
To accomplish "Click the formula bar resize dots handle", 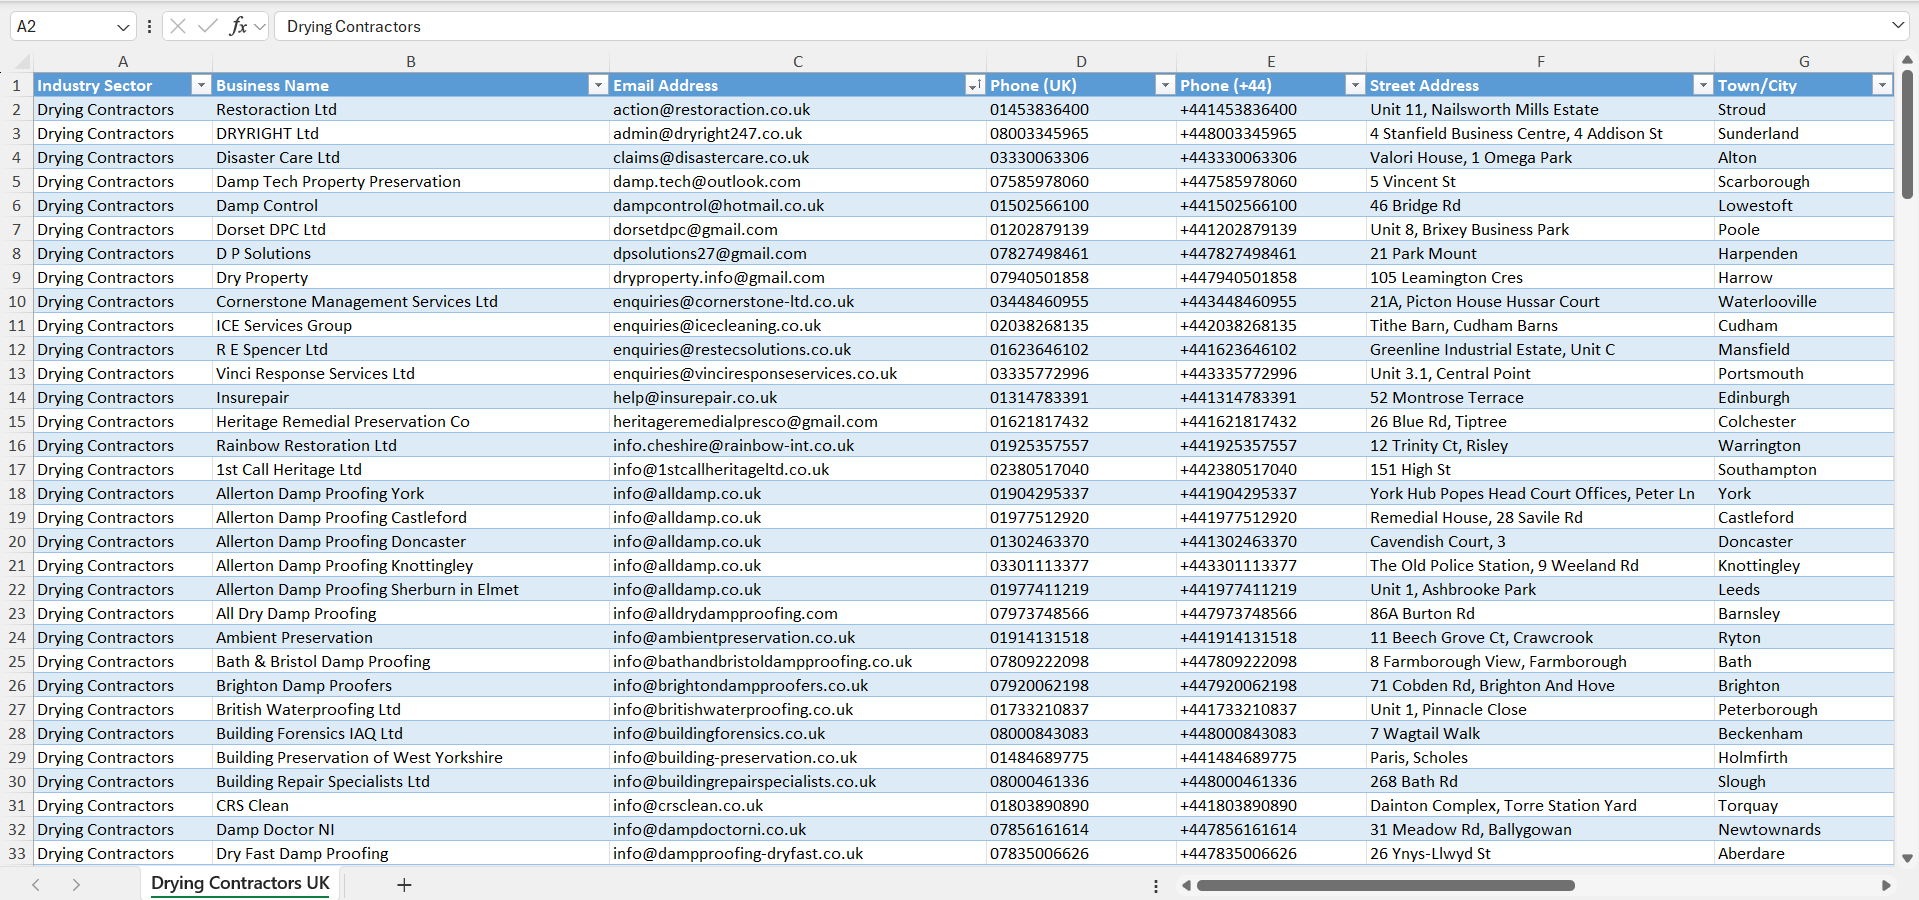I will [x=149, y=27].
